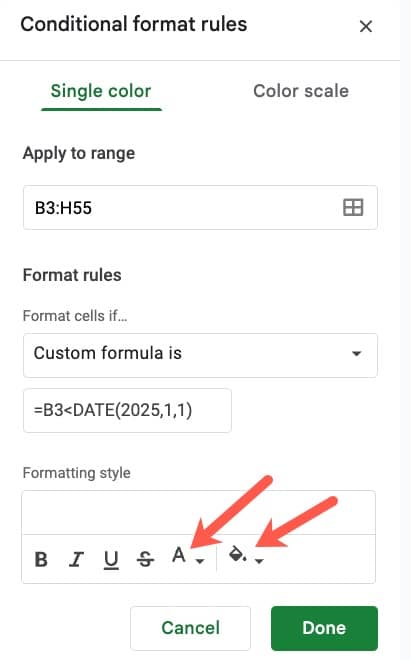
Task: Expand the arrow beside the fill color bucket
Action: click(x=259, y=561)
